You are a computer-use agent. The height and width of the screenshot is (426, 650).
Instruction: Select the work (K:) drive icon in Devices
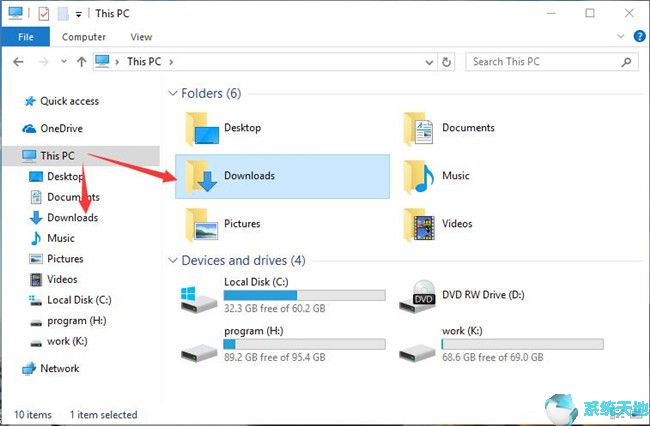coord(417,352)
